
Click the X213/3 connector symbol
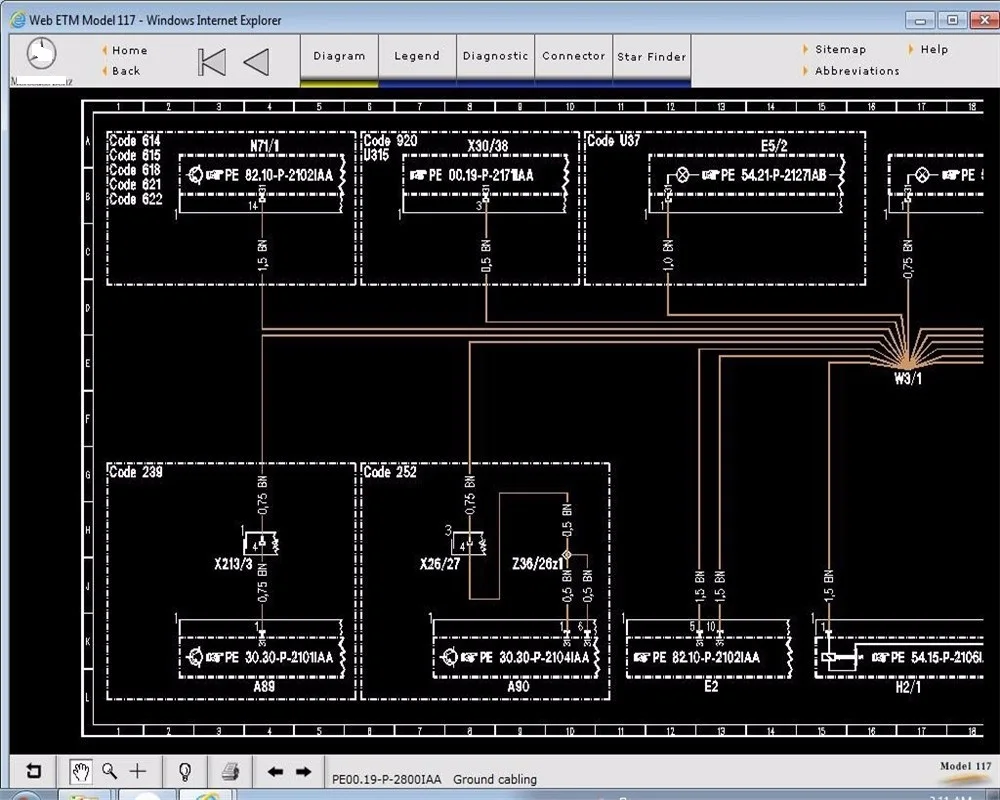click(x=261, y=544)
